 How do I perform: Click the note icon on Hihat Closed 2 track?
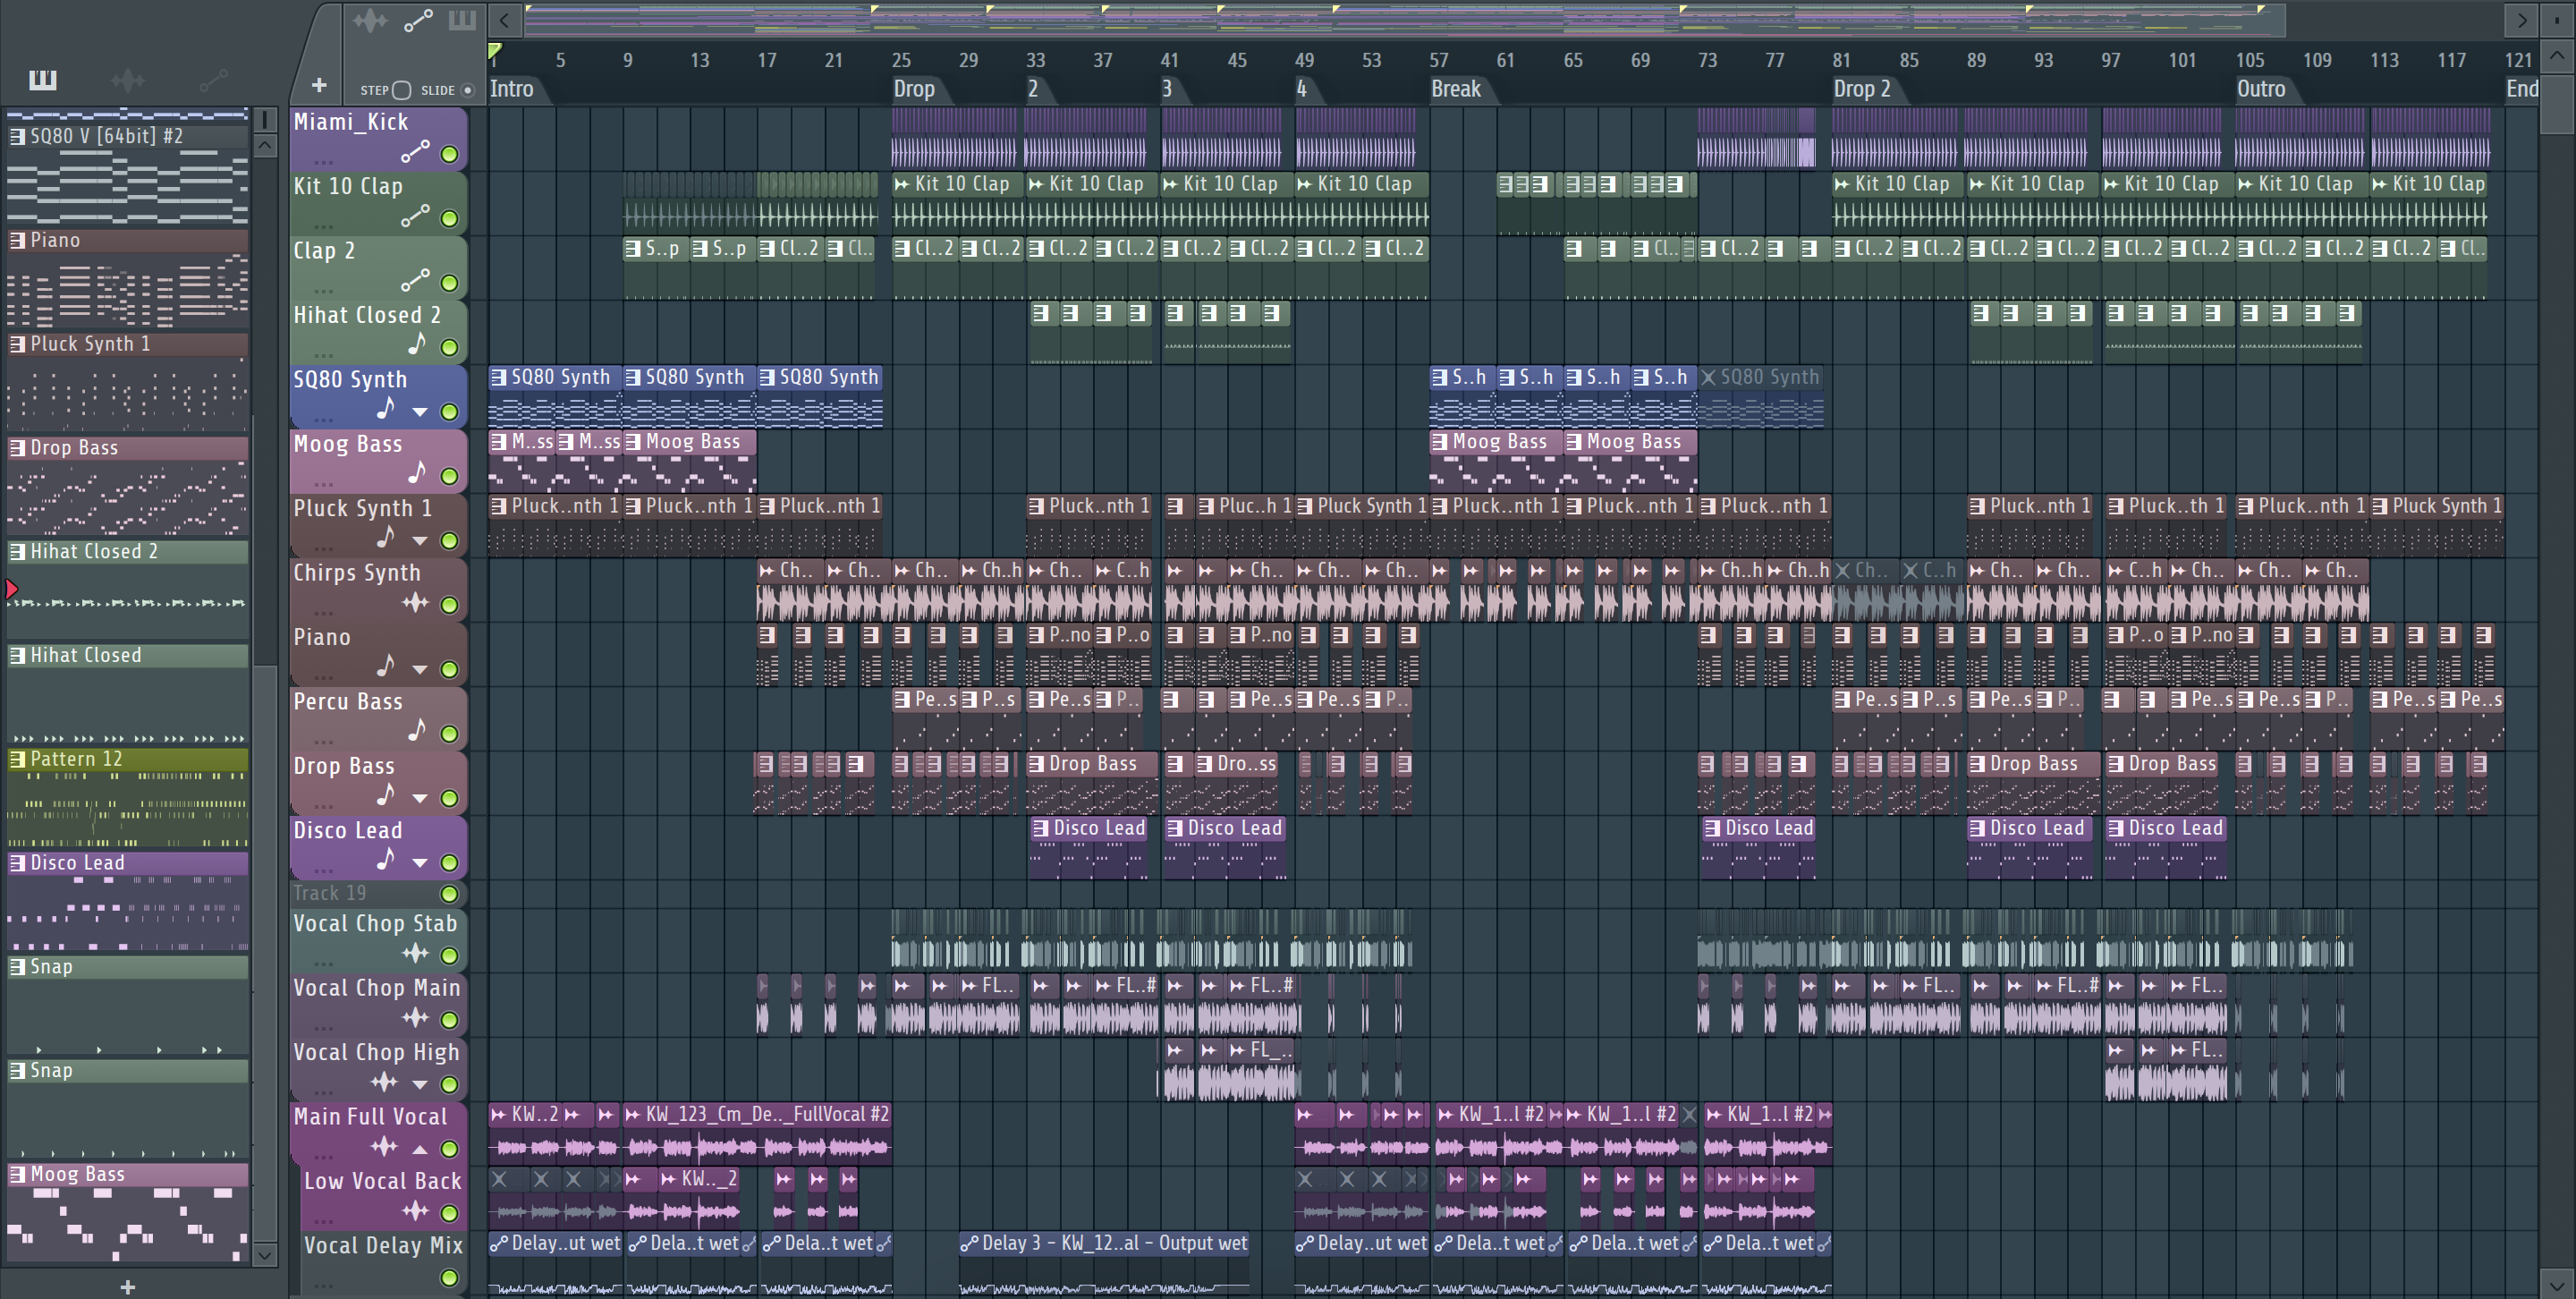[x=417, y=344]
